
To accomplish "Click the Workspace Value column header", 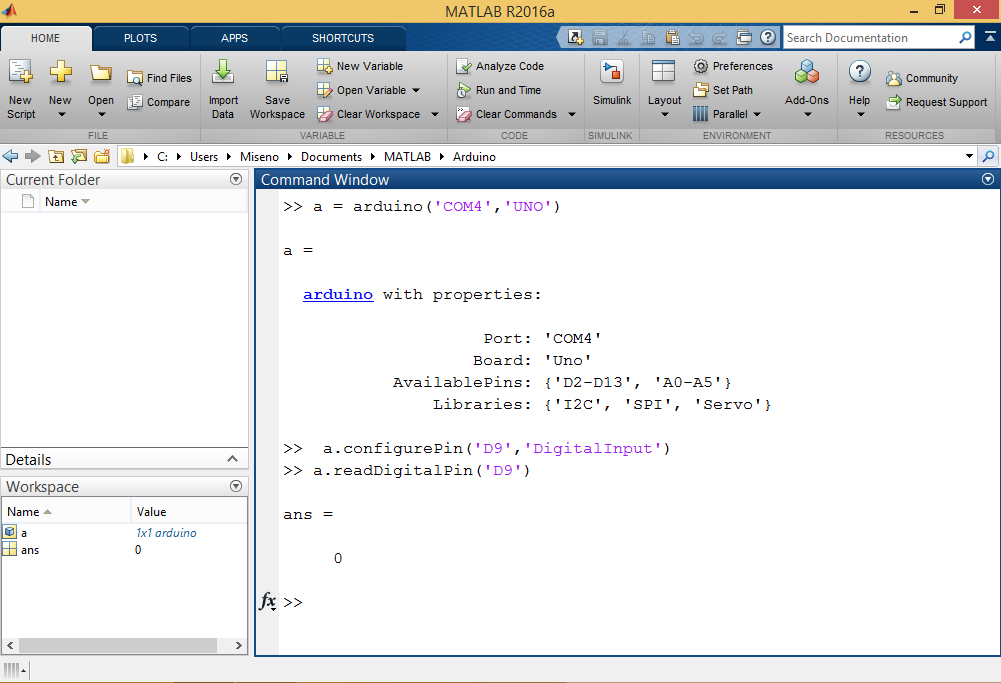I will [x=189, y=512].
